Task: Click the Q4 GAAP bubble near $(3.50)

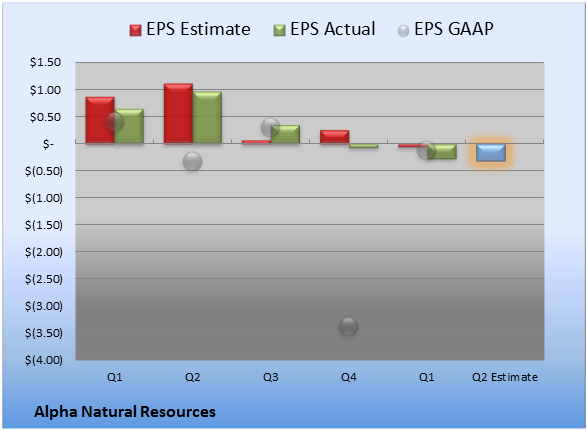Action: pos(349,326)
